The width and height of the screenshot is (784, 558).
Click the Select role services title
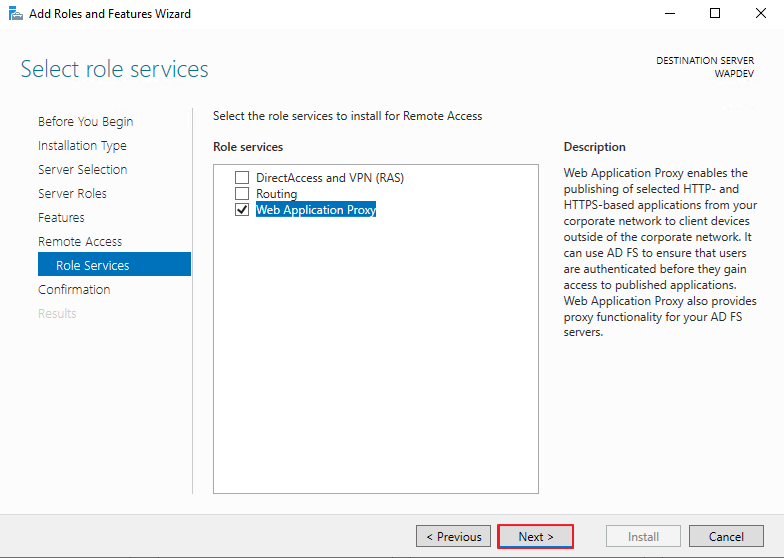pyautogui.click(x=114, y=69)
